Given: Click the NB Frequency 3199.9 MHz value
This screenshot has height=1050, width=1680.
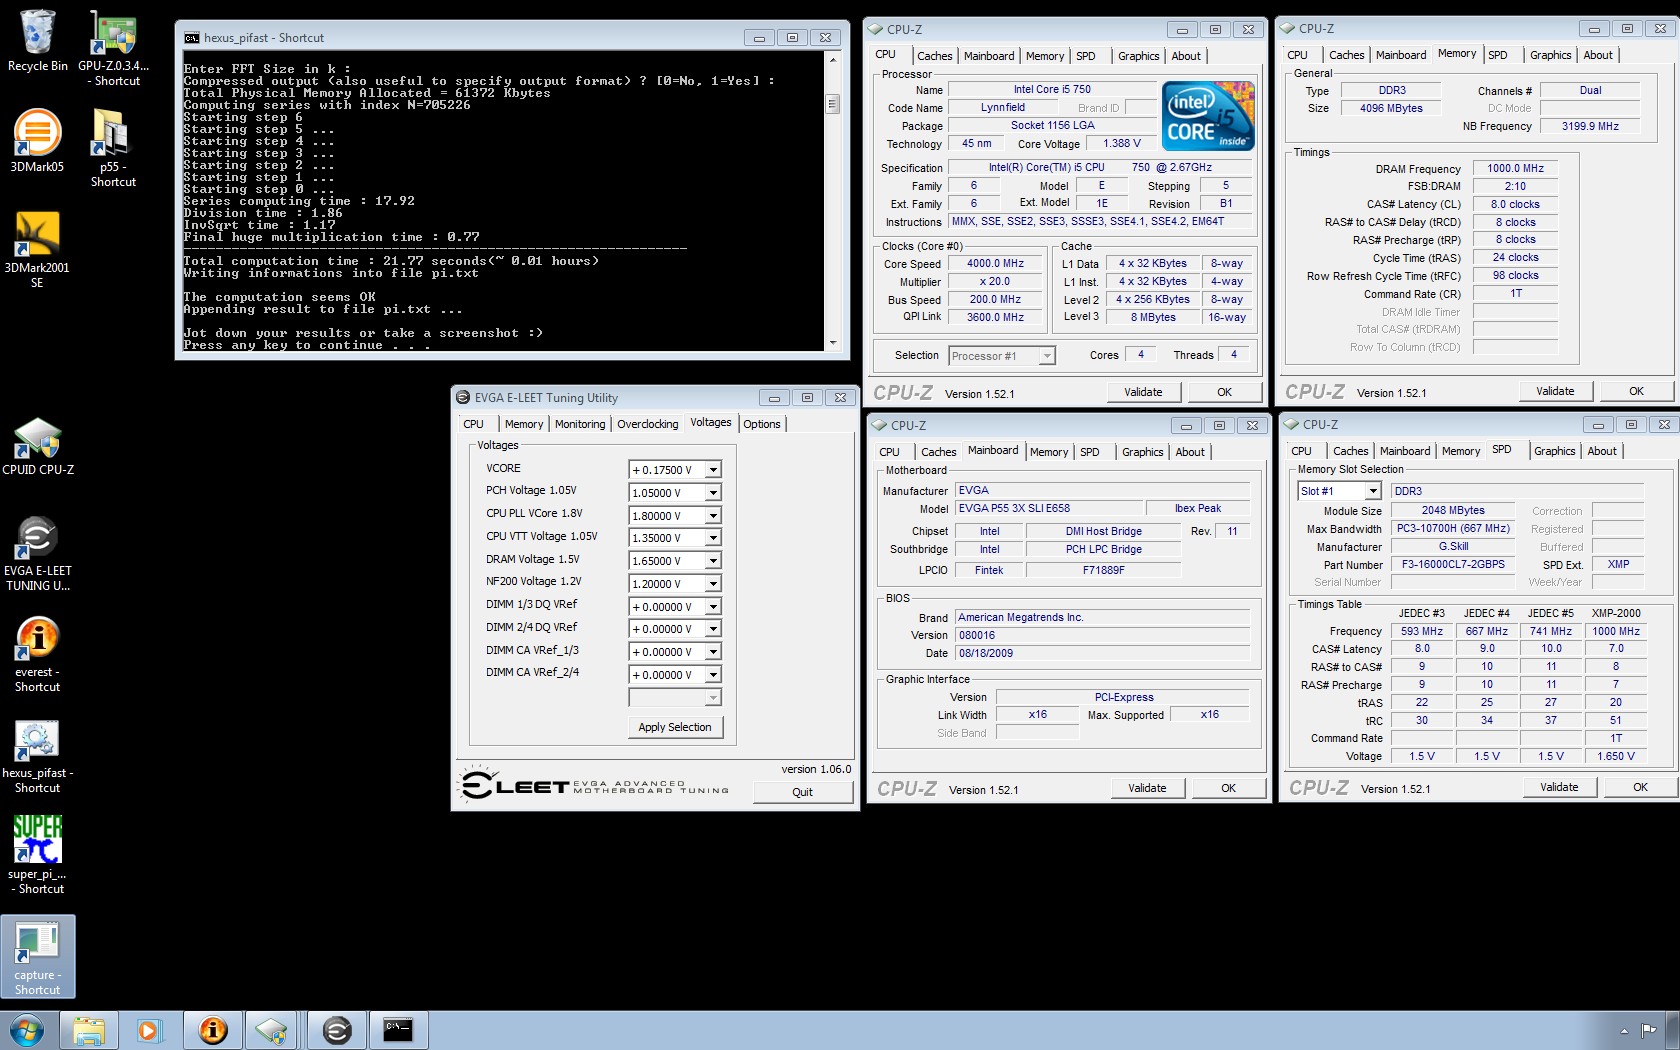Looking at the screenshot, I should coord(1590,127).
